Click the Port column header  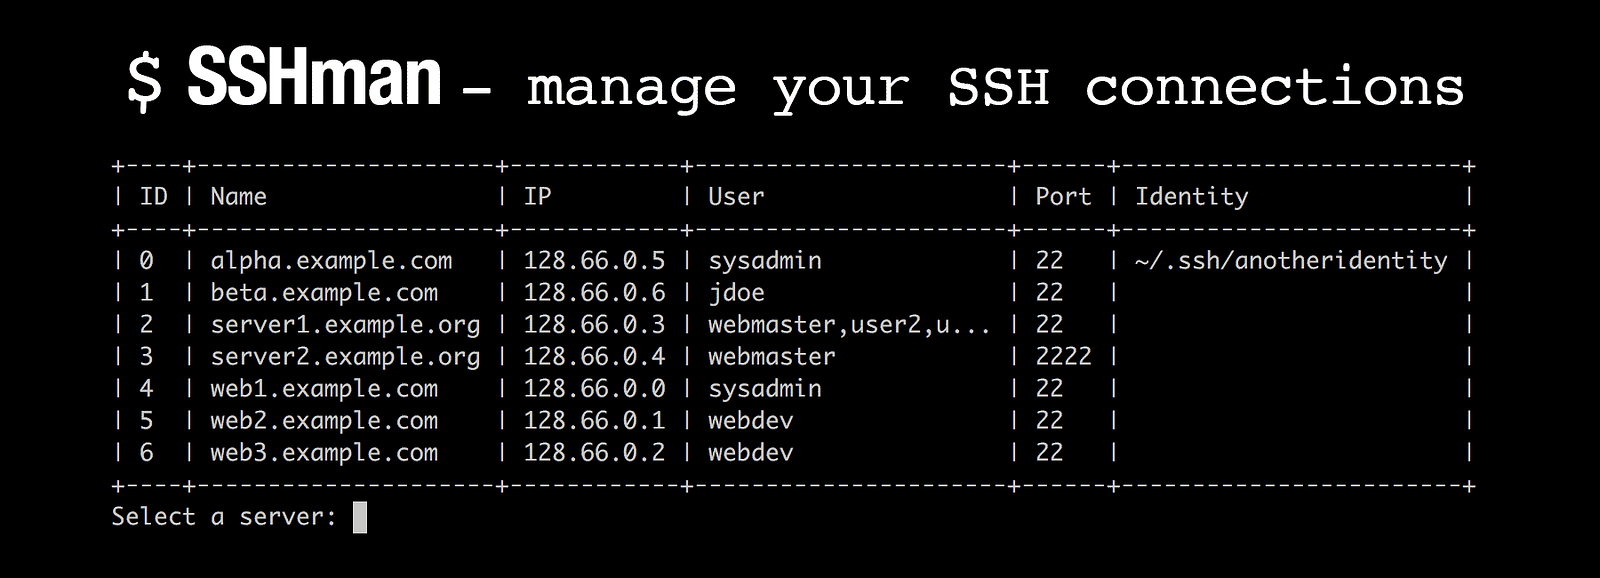point(1063,197)
